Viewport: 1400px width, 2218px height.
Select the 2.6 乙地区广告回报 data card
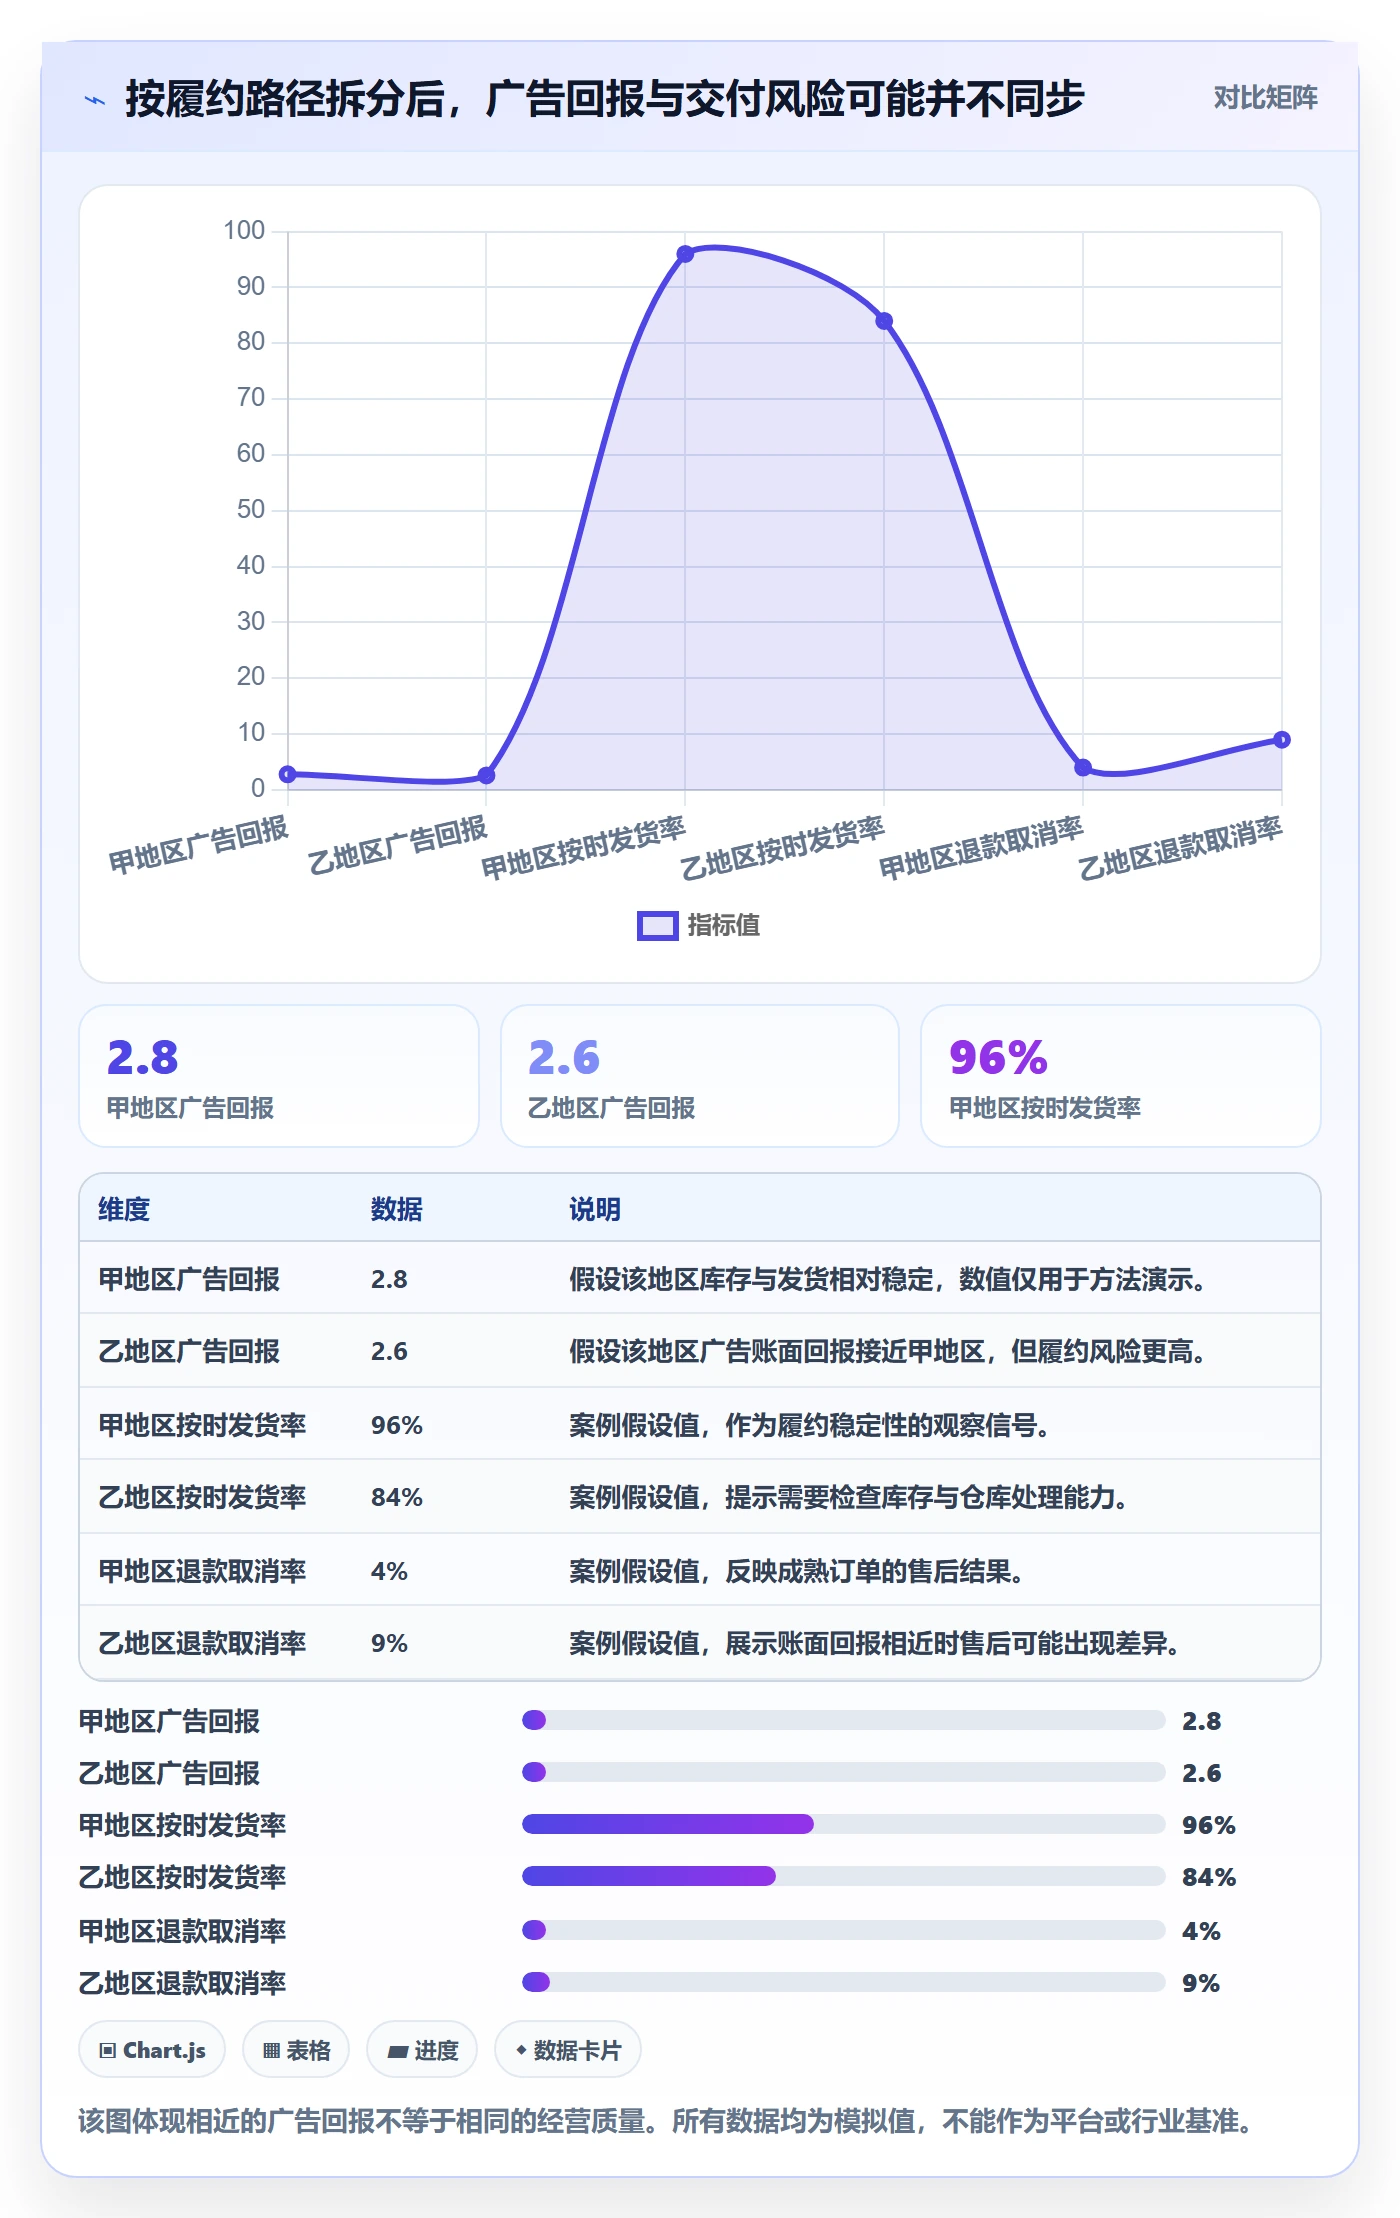pyautogui.click(x=700, y=1076)
